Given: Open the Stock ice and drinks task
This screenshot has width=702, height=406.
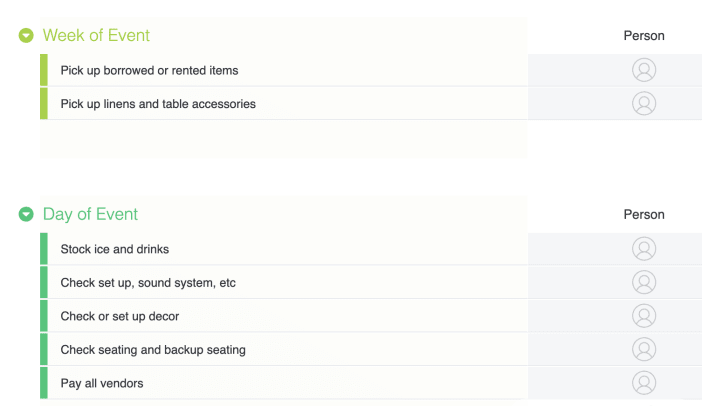Looking at the screenshot, I should (115, 249).
